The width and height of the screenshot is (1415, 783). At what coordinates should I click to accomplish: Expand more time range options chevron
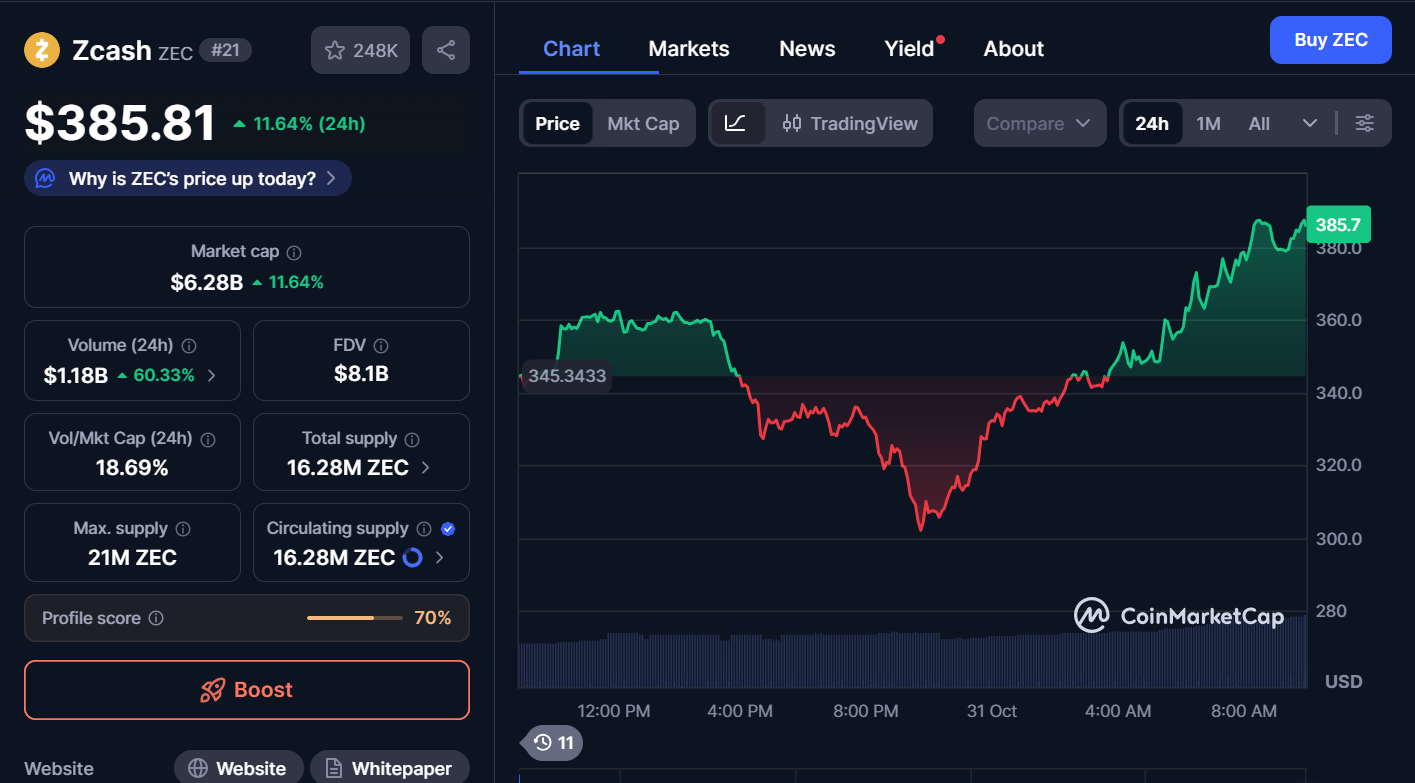(x=1310, y=123)
